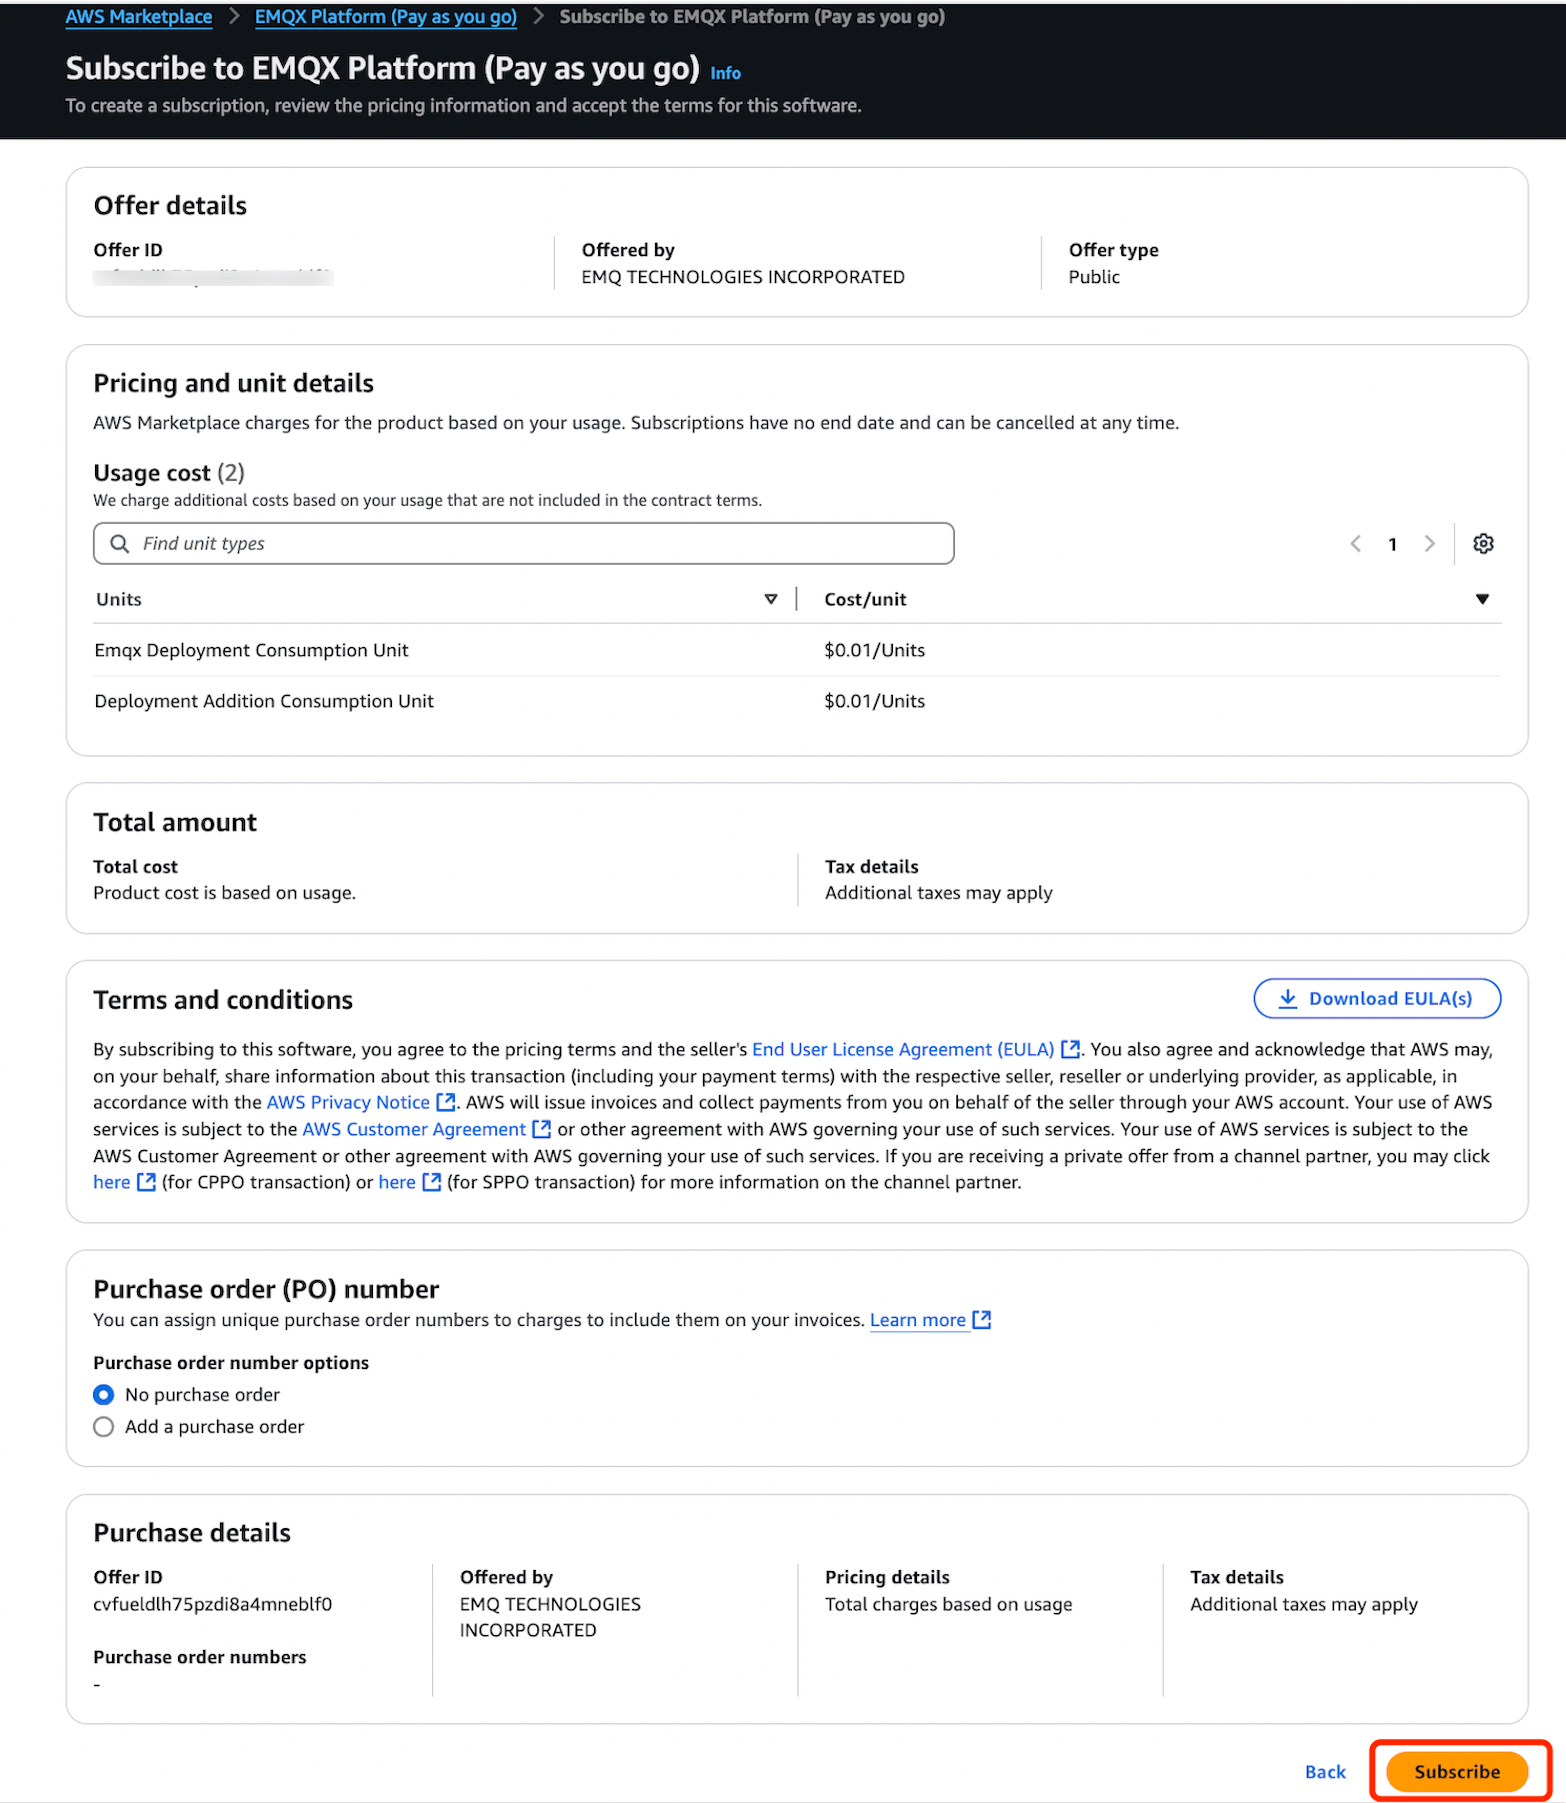Open the table preferences gear icon

pos(1483,543)
